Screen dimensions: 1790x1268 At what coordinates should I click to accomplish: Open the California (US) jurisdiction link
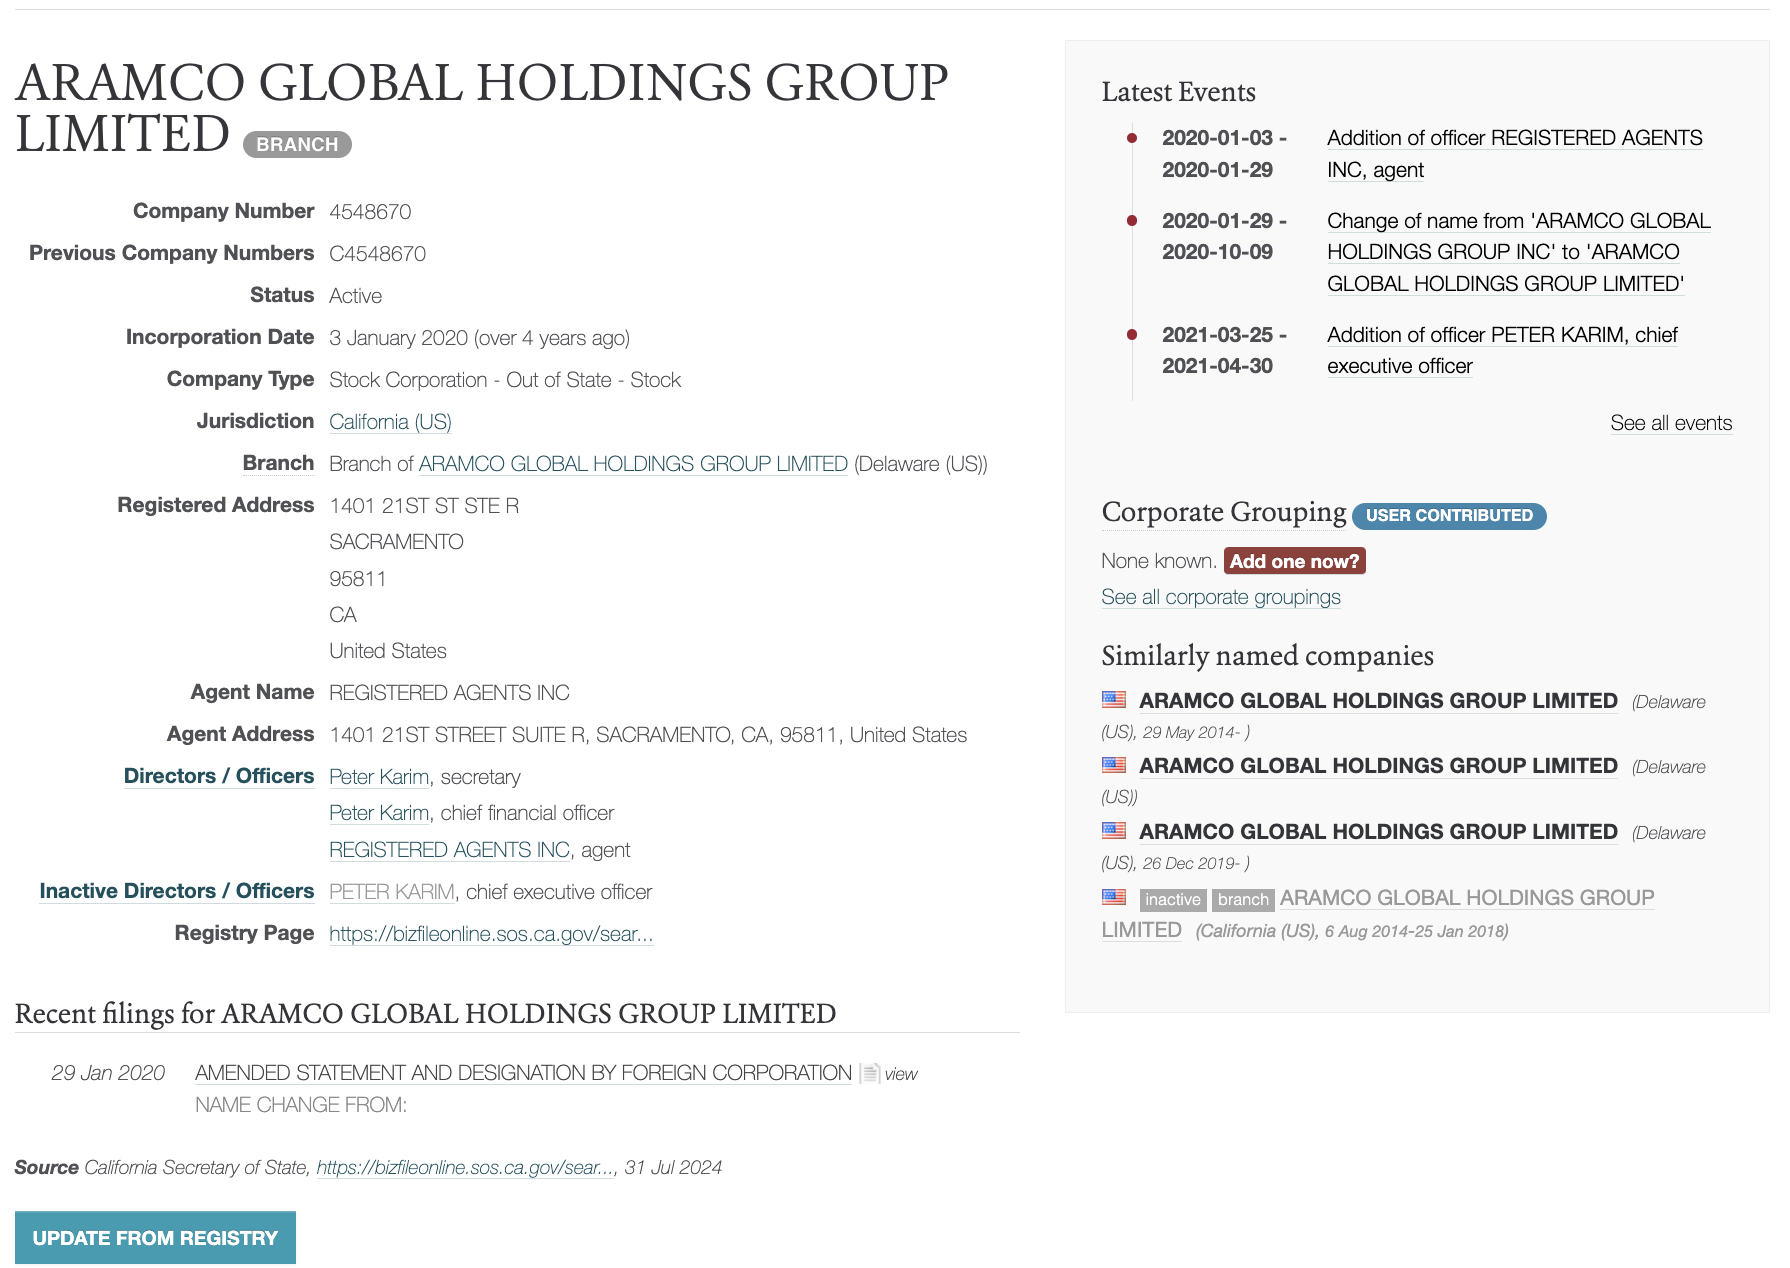(390, 422)
